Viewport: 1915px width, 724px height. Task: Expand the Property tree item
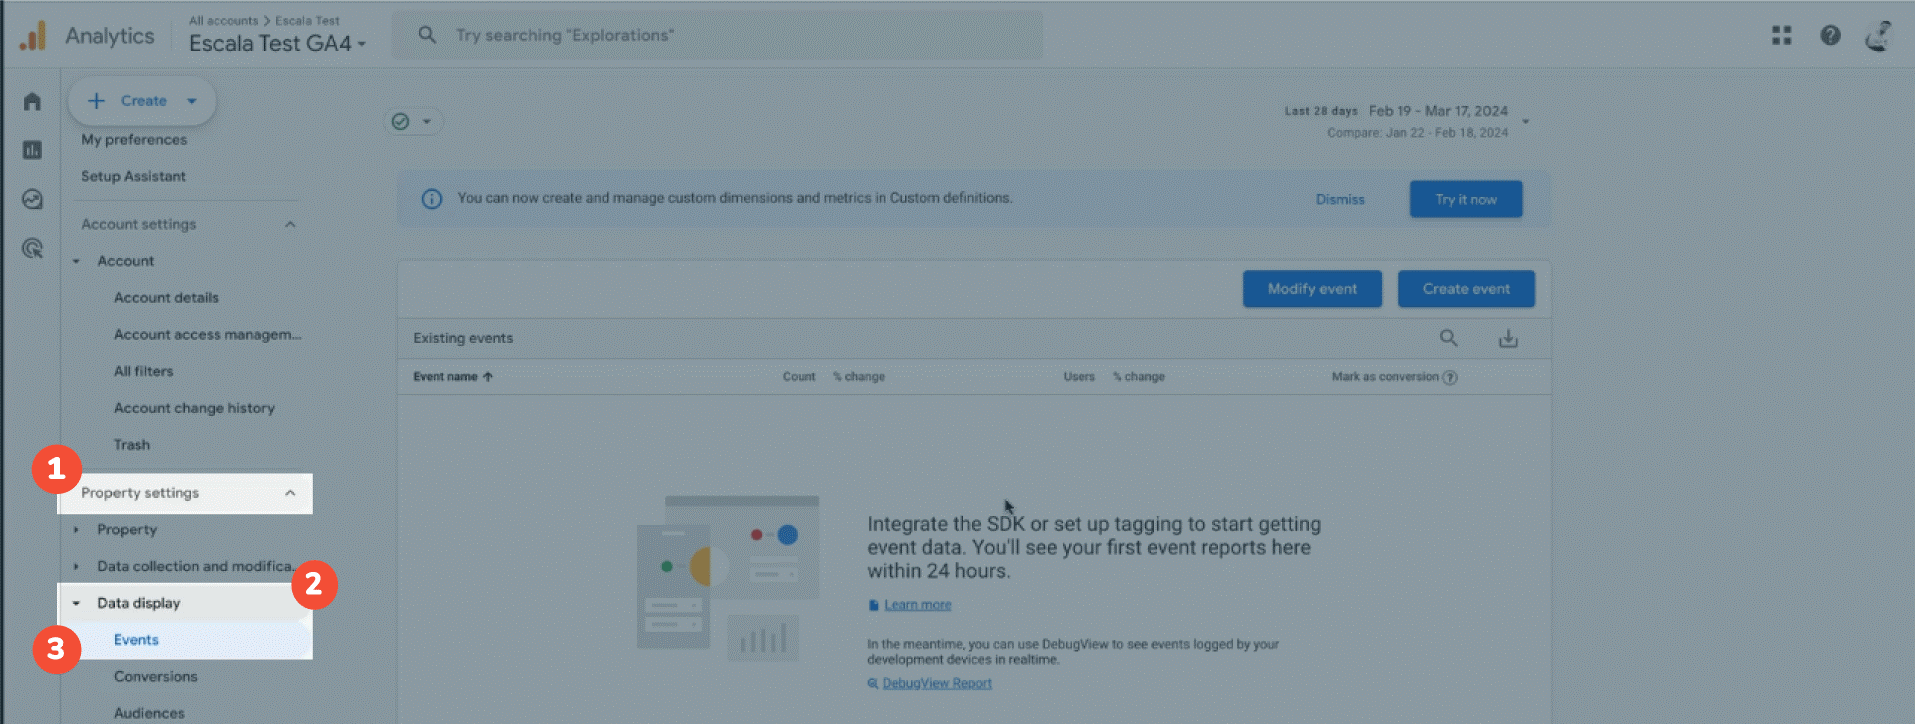76,530
